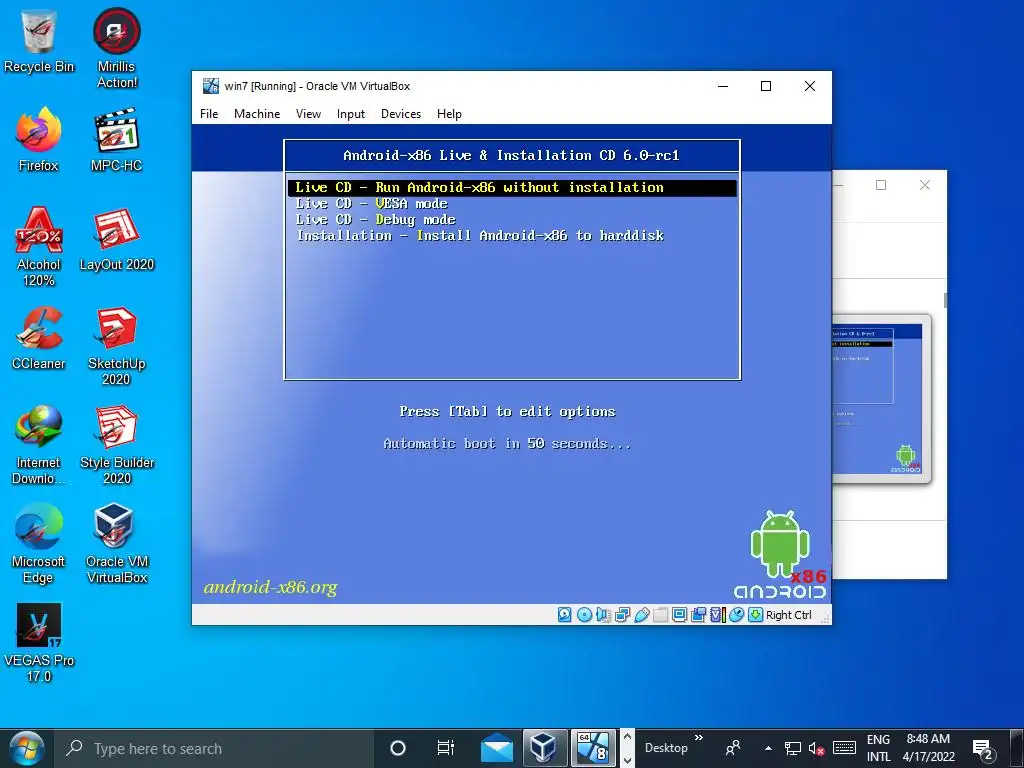Open the View menu
The width and height of the screenshot is (1024, 768).
click(308, 114)
